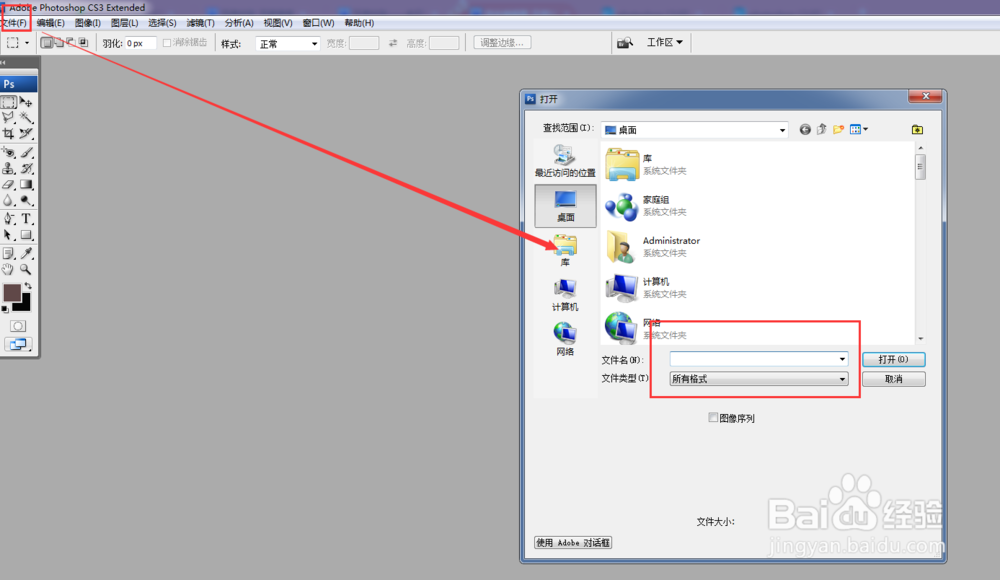Select the Polygonal Lasso tool
This screenshot has height=580, width=1000.
(8, 117)
